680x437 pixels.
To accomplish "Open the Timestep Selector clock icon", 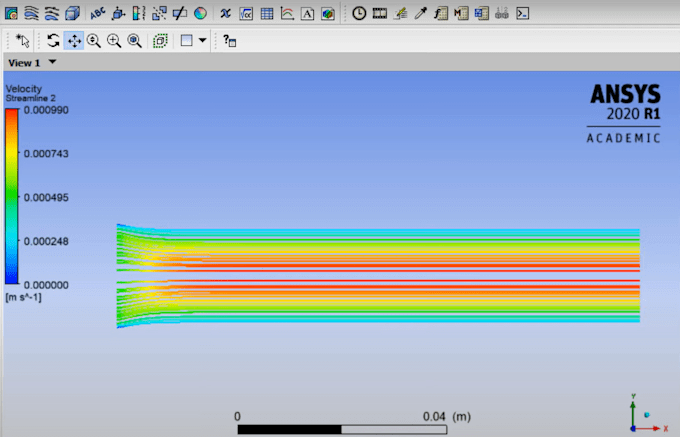I will point(359,13).
